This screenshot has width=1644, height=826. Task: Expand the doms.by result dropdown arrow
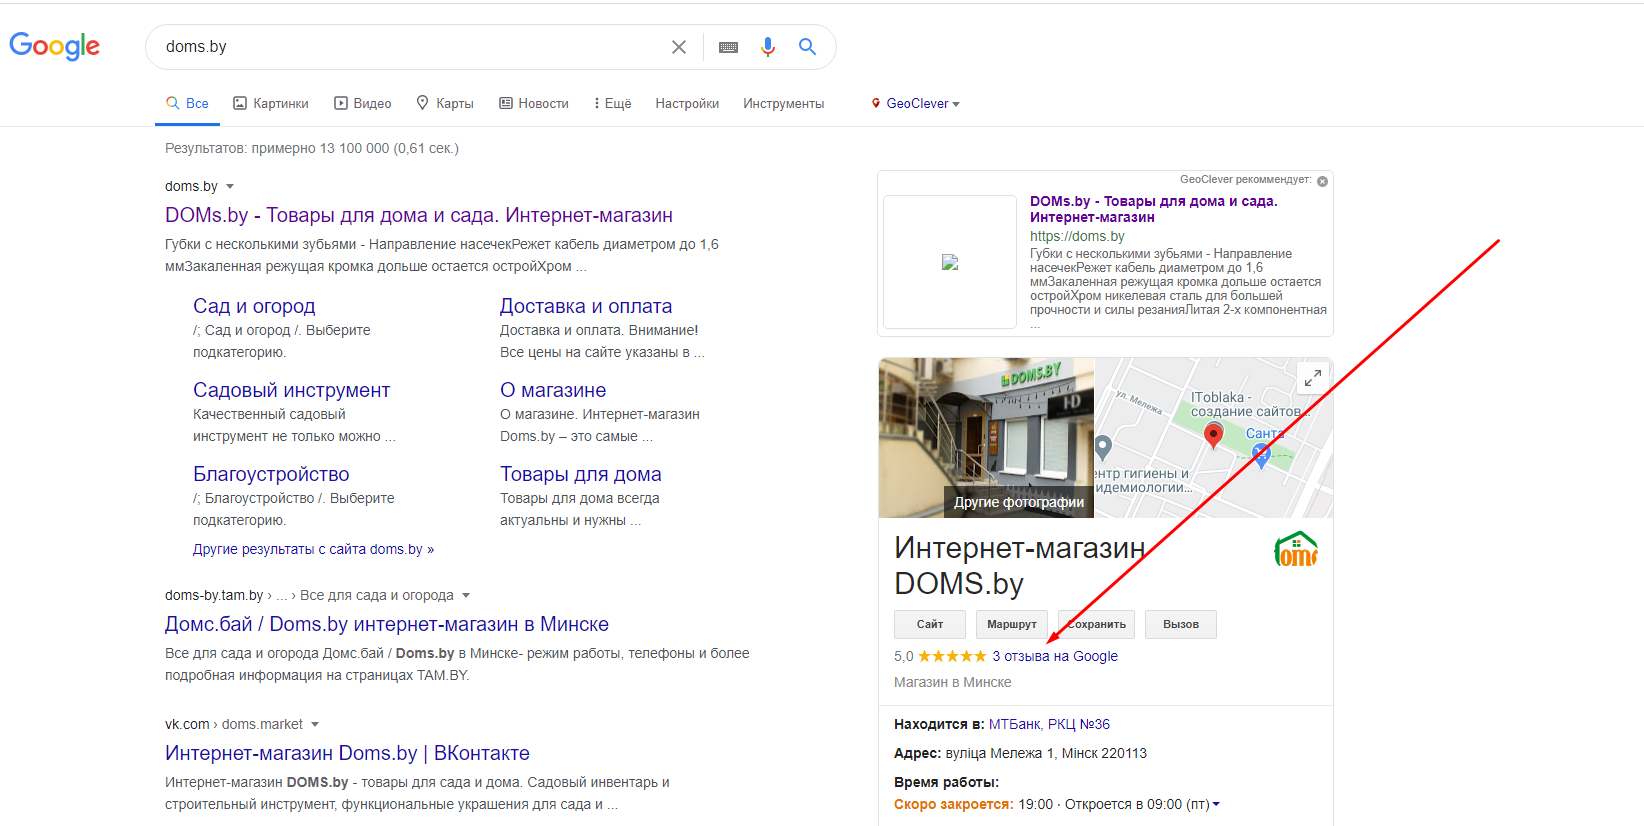click(x=230, y=187)
